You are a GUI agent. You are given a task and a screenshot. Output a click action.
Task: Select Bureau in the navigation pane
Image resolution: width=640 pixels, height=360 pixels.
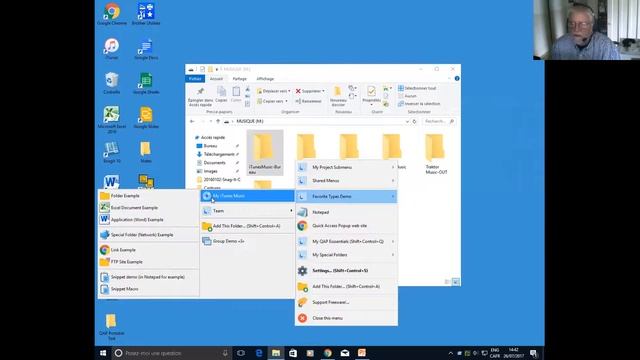[x=210, y=146]
